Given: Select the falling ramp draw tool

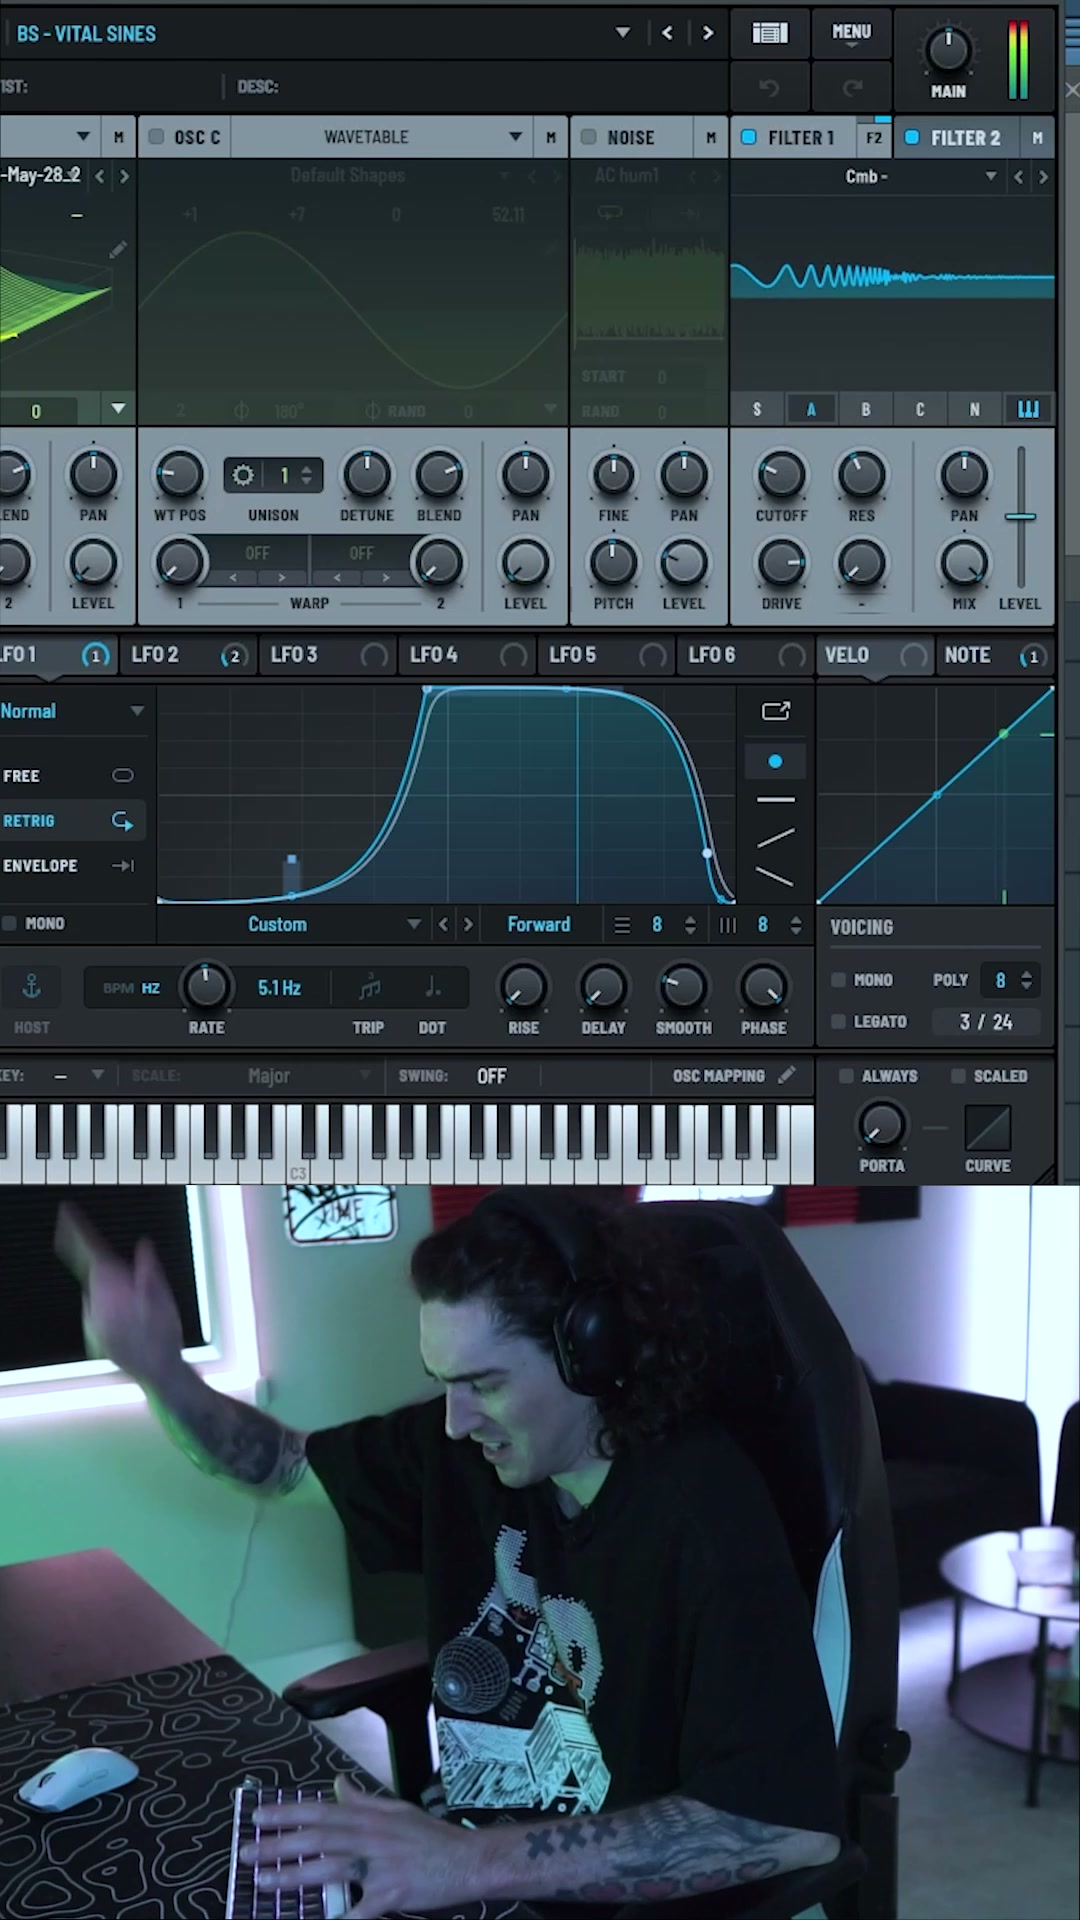Looking at the screenshot, I should [775, 877].
